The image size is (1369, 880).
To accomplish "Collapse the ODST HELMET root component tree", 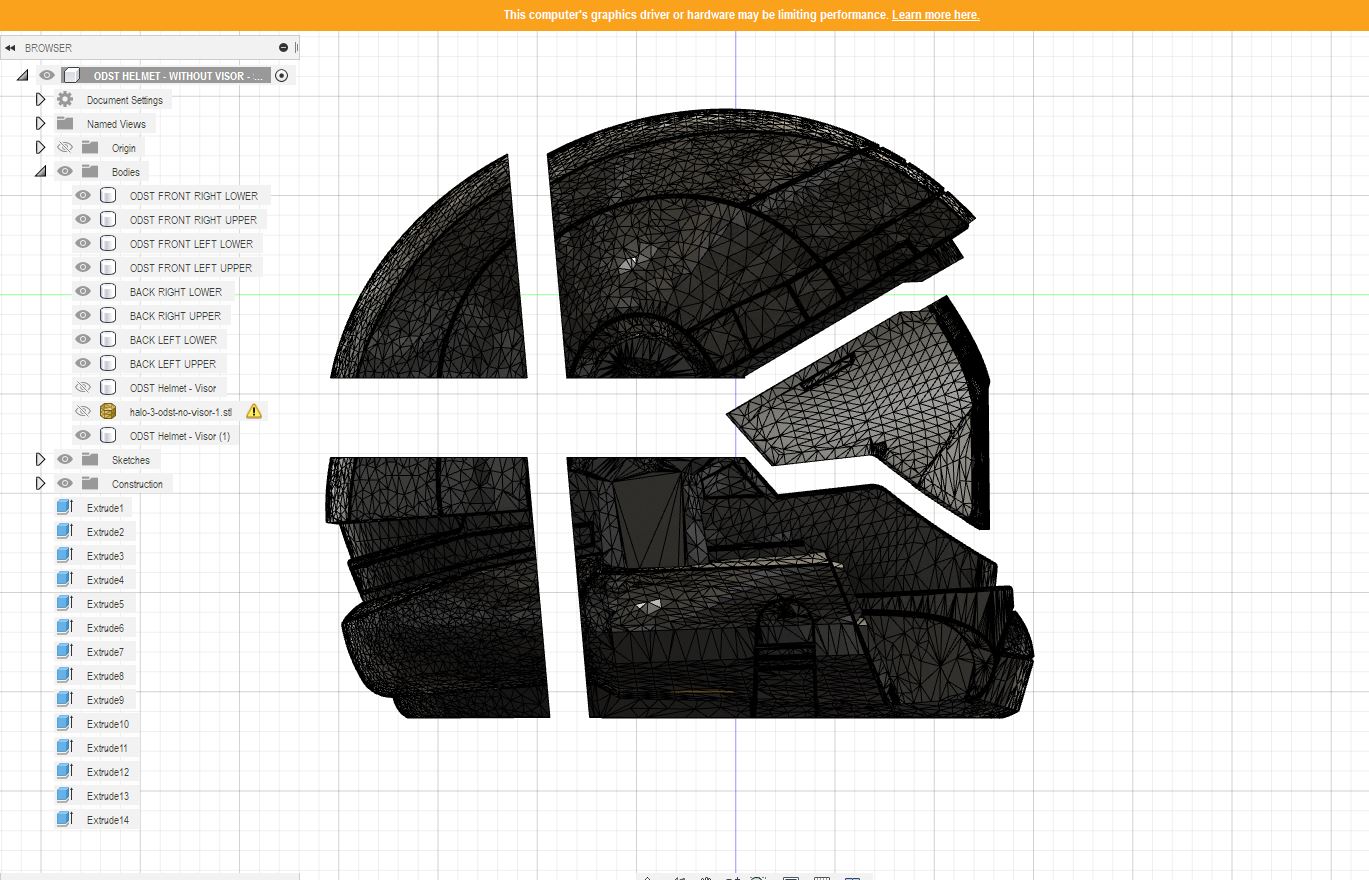I will [x=22, y=75].
